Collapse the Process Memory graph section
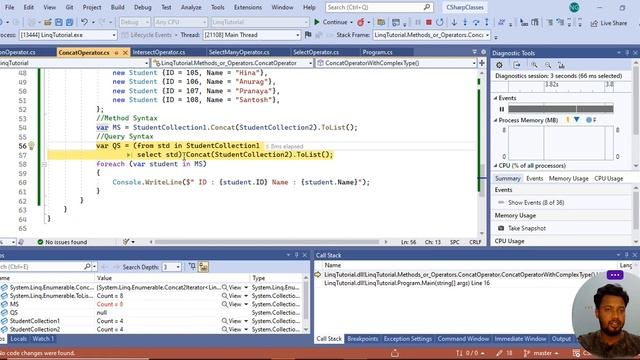 click(496, 120)
